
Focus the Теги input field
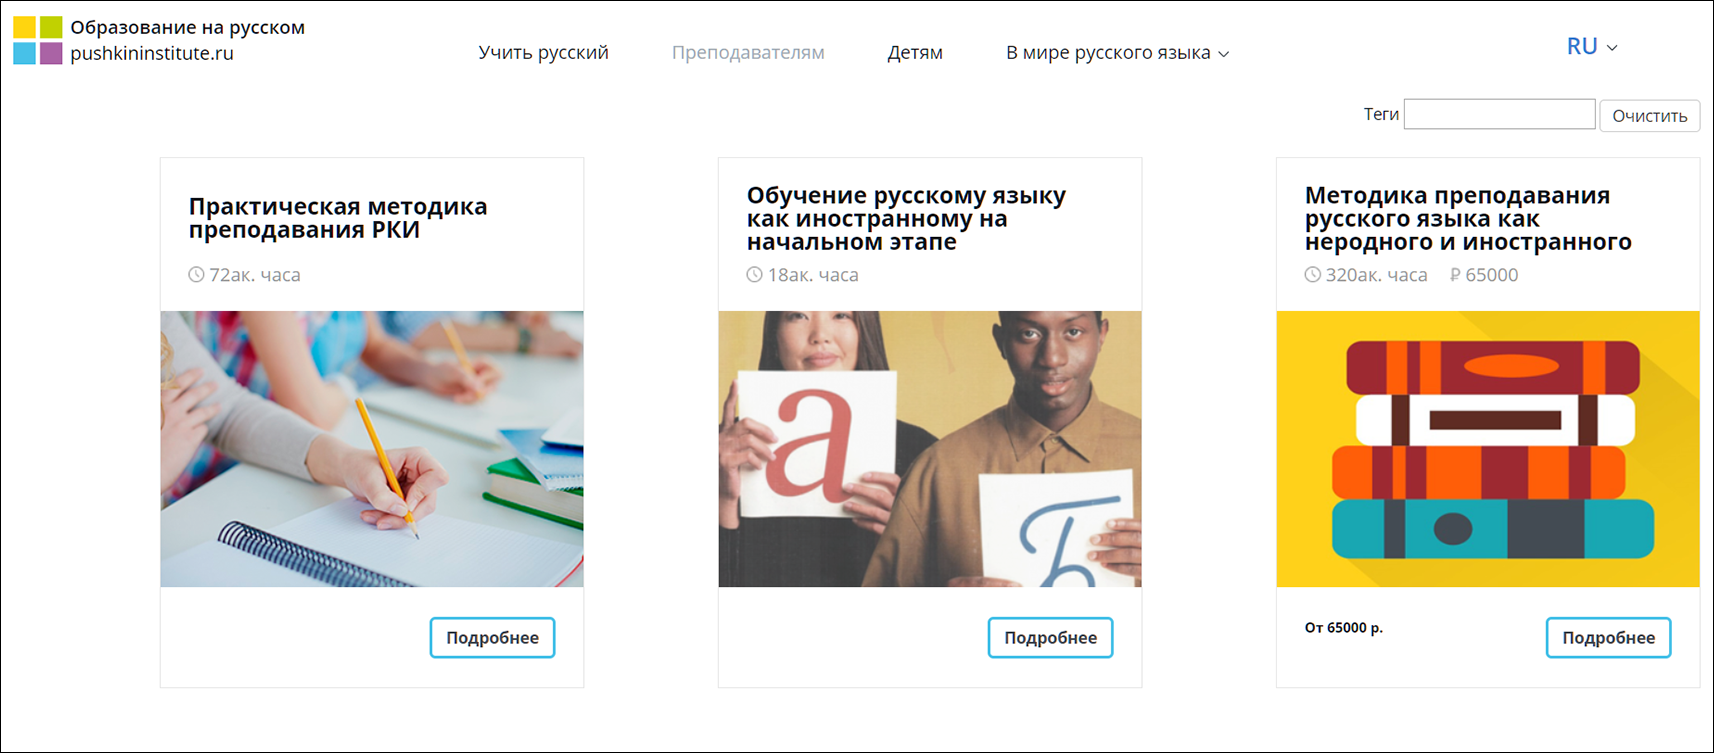click(1499, 114)
